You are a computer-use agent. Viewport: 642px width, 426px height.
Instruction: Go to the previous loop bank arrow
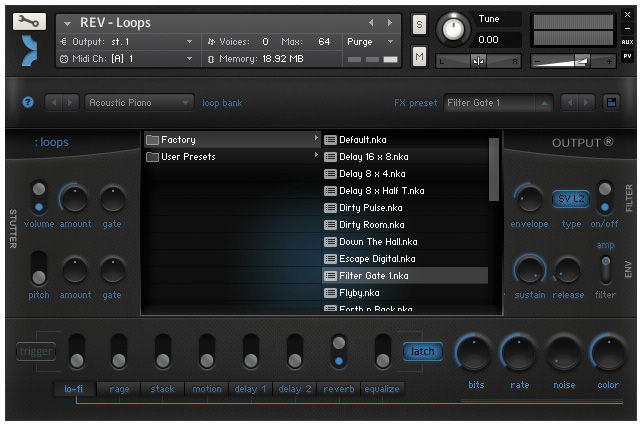(x=54, y=102)
